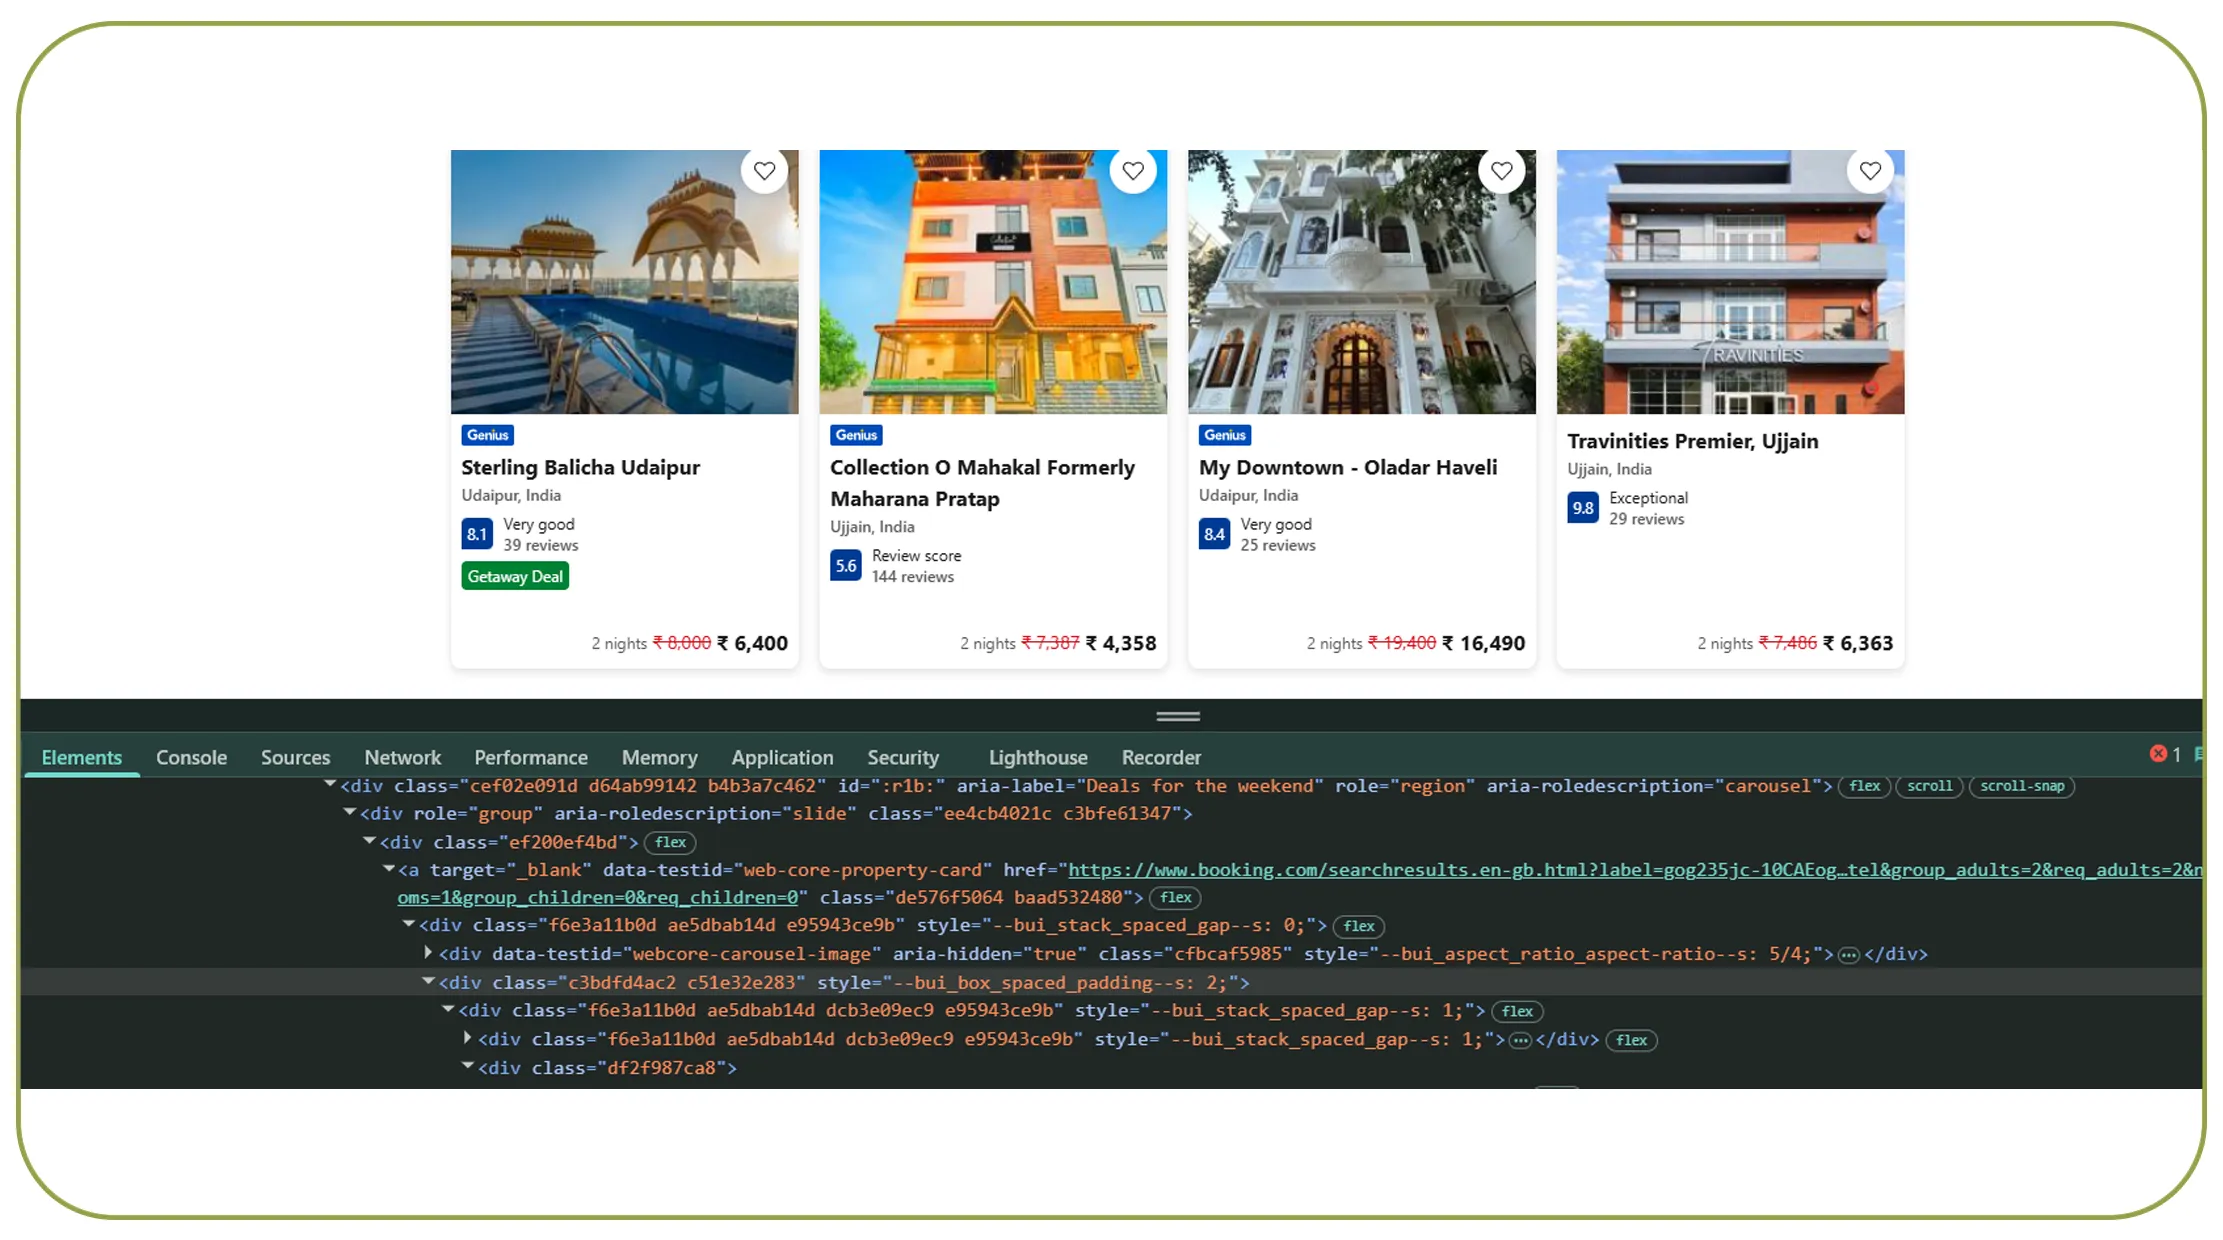Collapse the div class ef200ef4bd node

tap(369, 841)
